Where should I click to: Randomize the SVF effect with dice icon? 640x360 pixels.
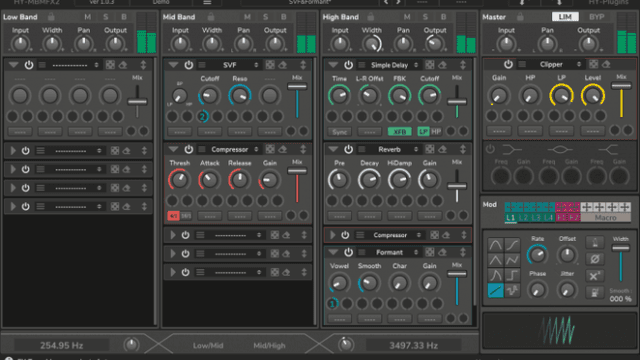pyautogui.click(x=270, y=65)
